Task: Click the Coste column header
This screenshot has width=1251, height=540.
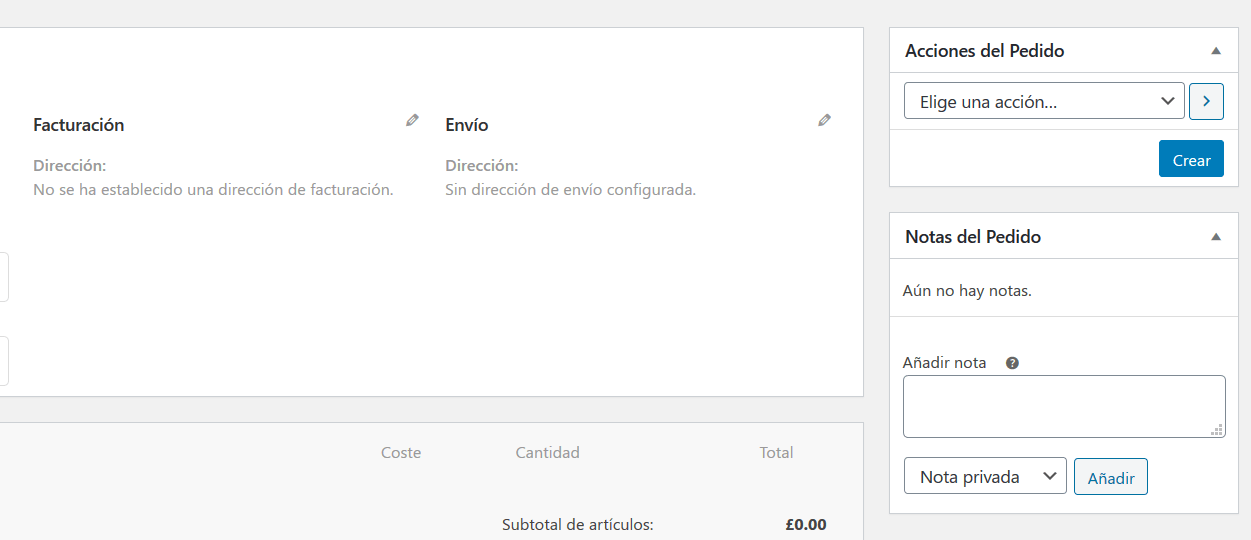Action: (401, 452)
